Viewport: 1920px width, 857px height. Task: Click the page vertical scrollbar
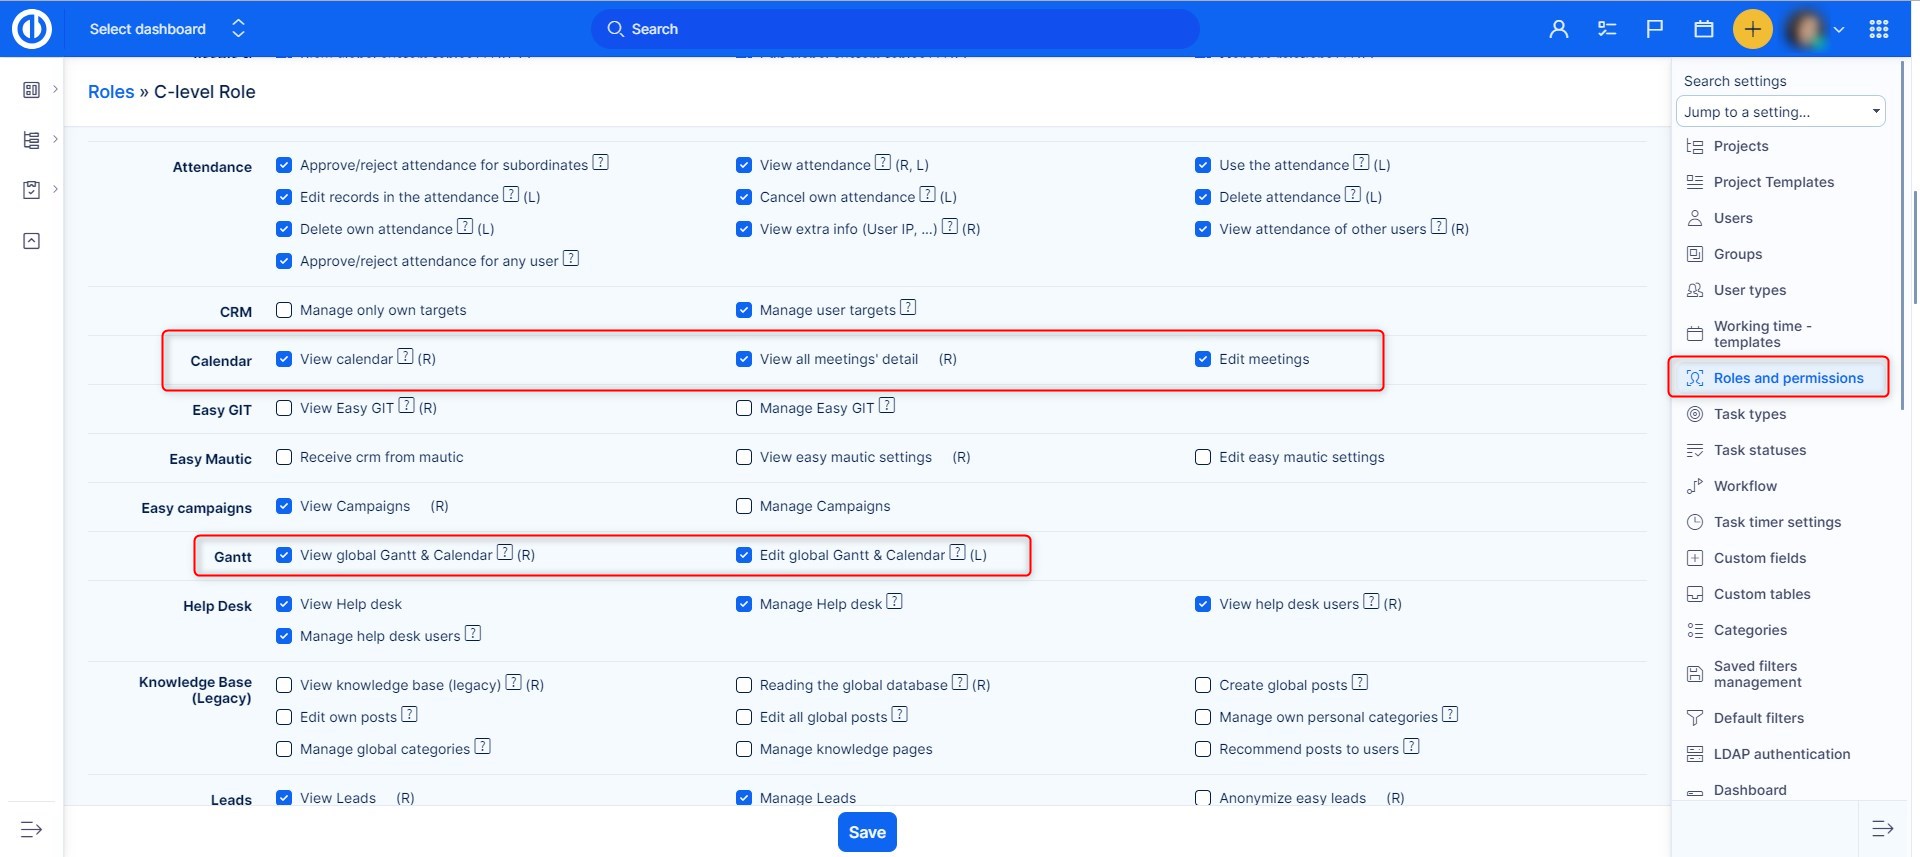1914,250
